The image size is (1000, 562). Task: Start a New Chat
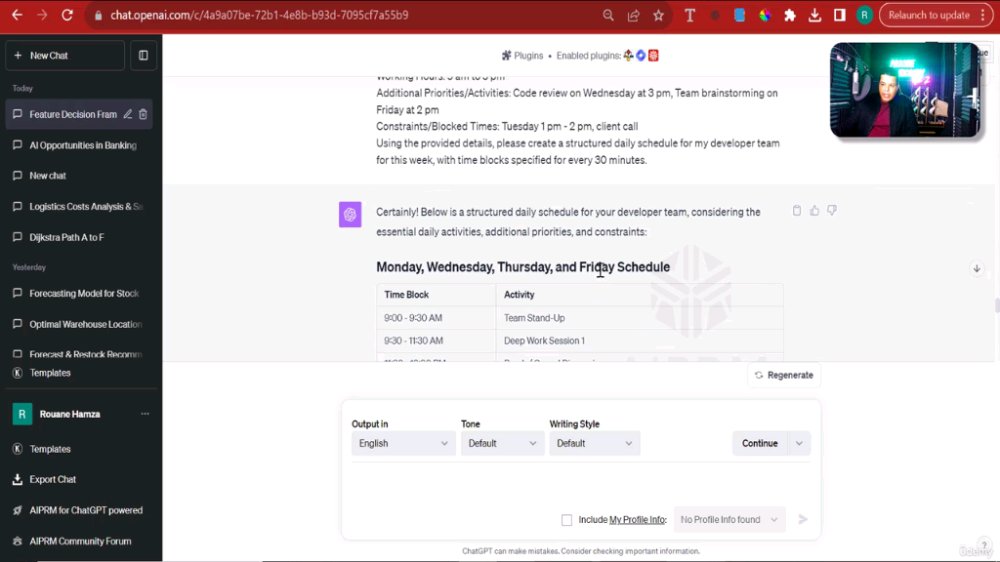65,55
